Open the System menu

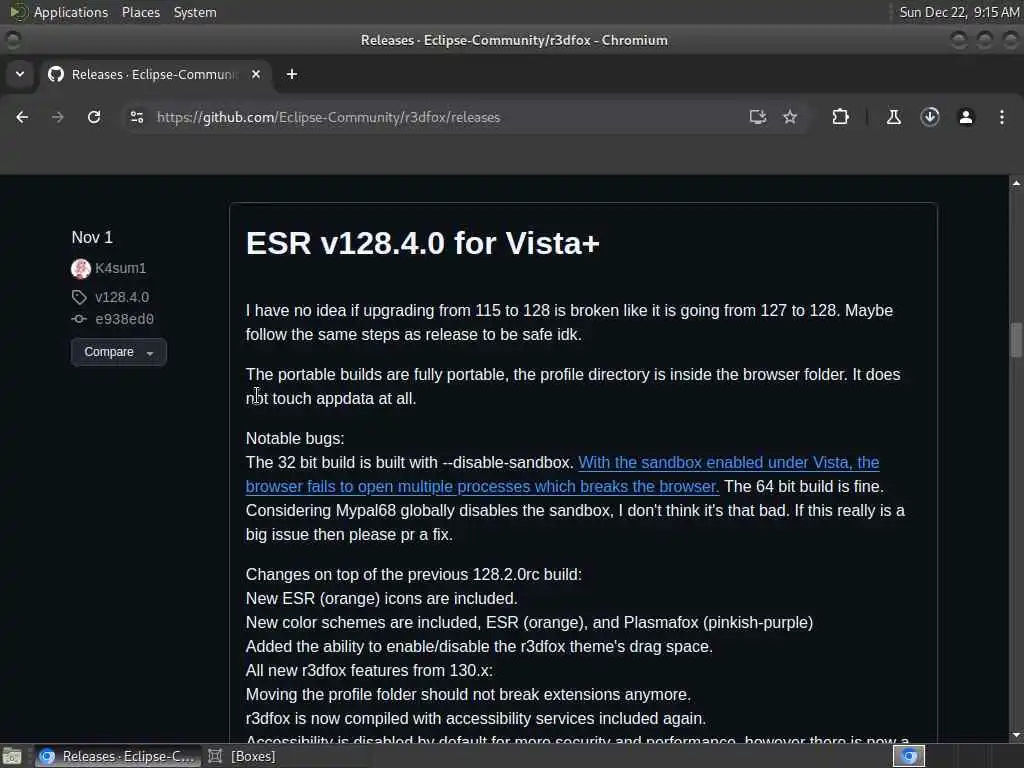tap(195, 12)
